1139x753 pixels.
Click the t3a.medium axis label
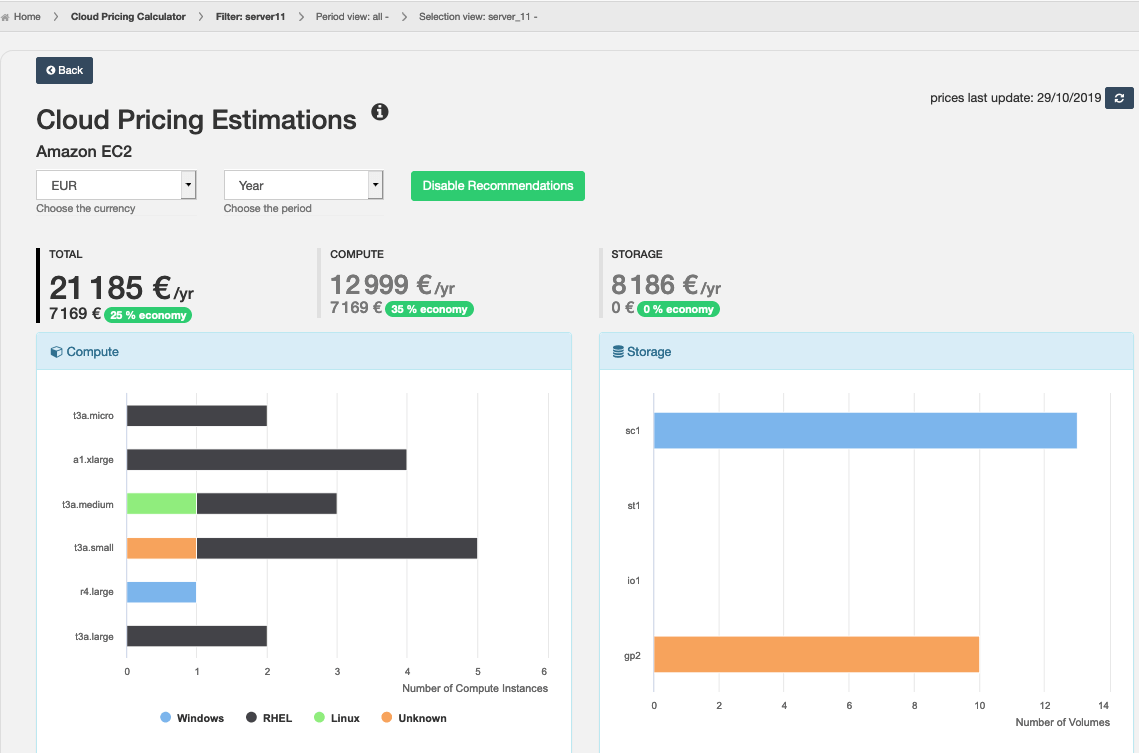88,505
